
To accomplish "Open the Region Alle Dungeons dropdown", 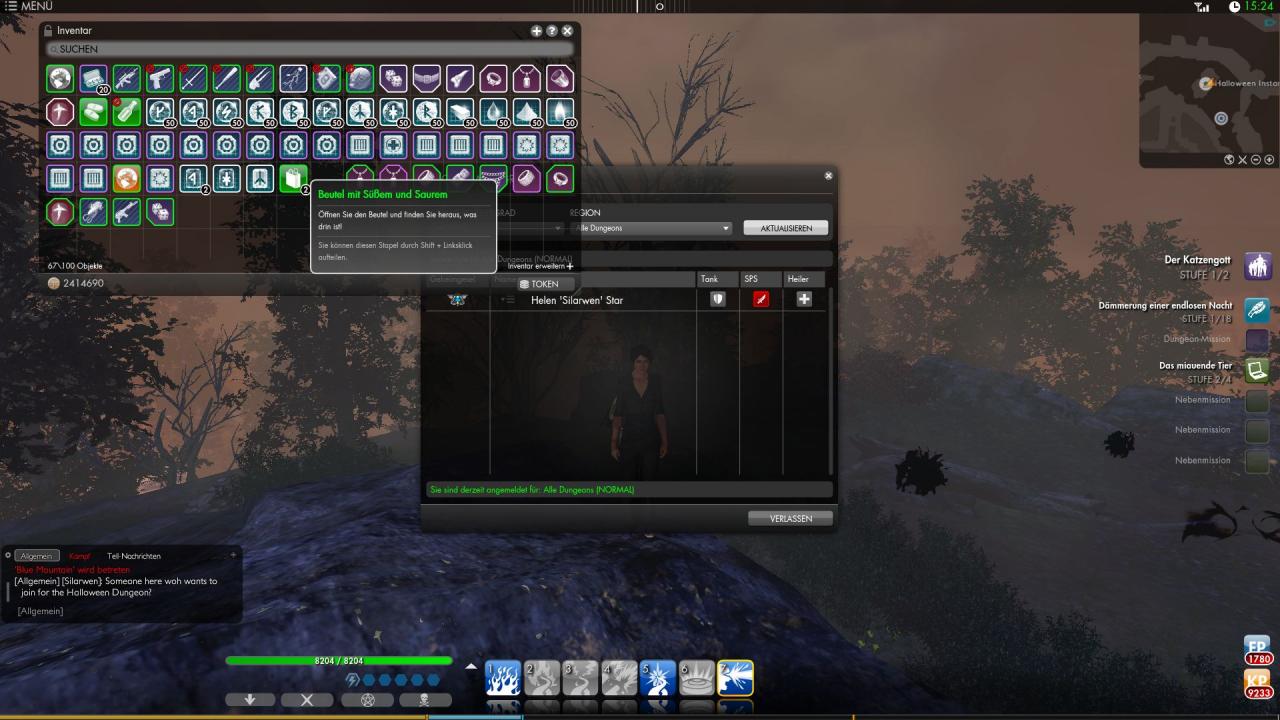I will [x=651, y=228].
